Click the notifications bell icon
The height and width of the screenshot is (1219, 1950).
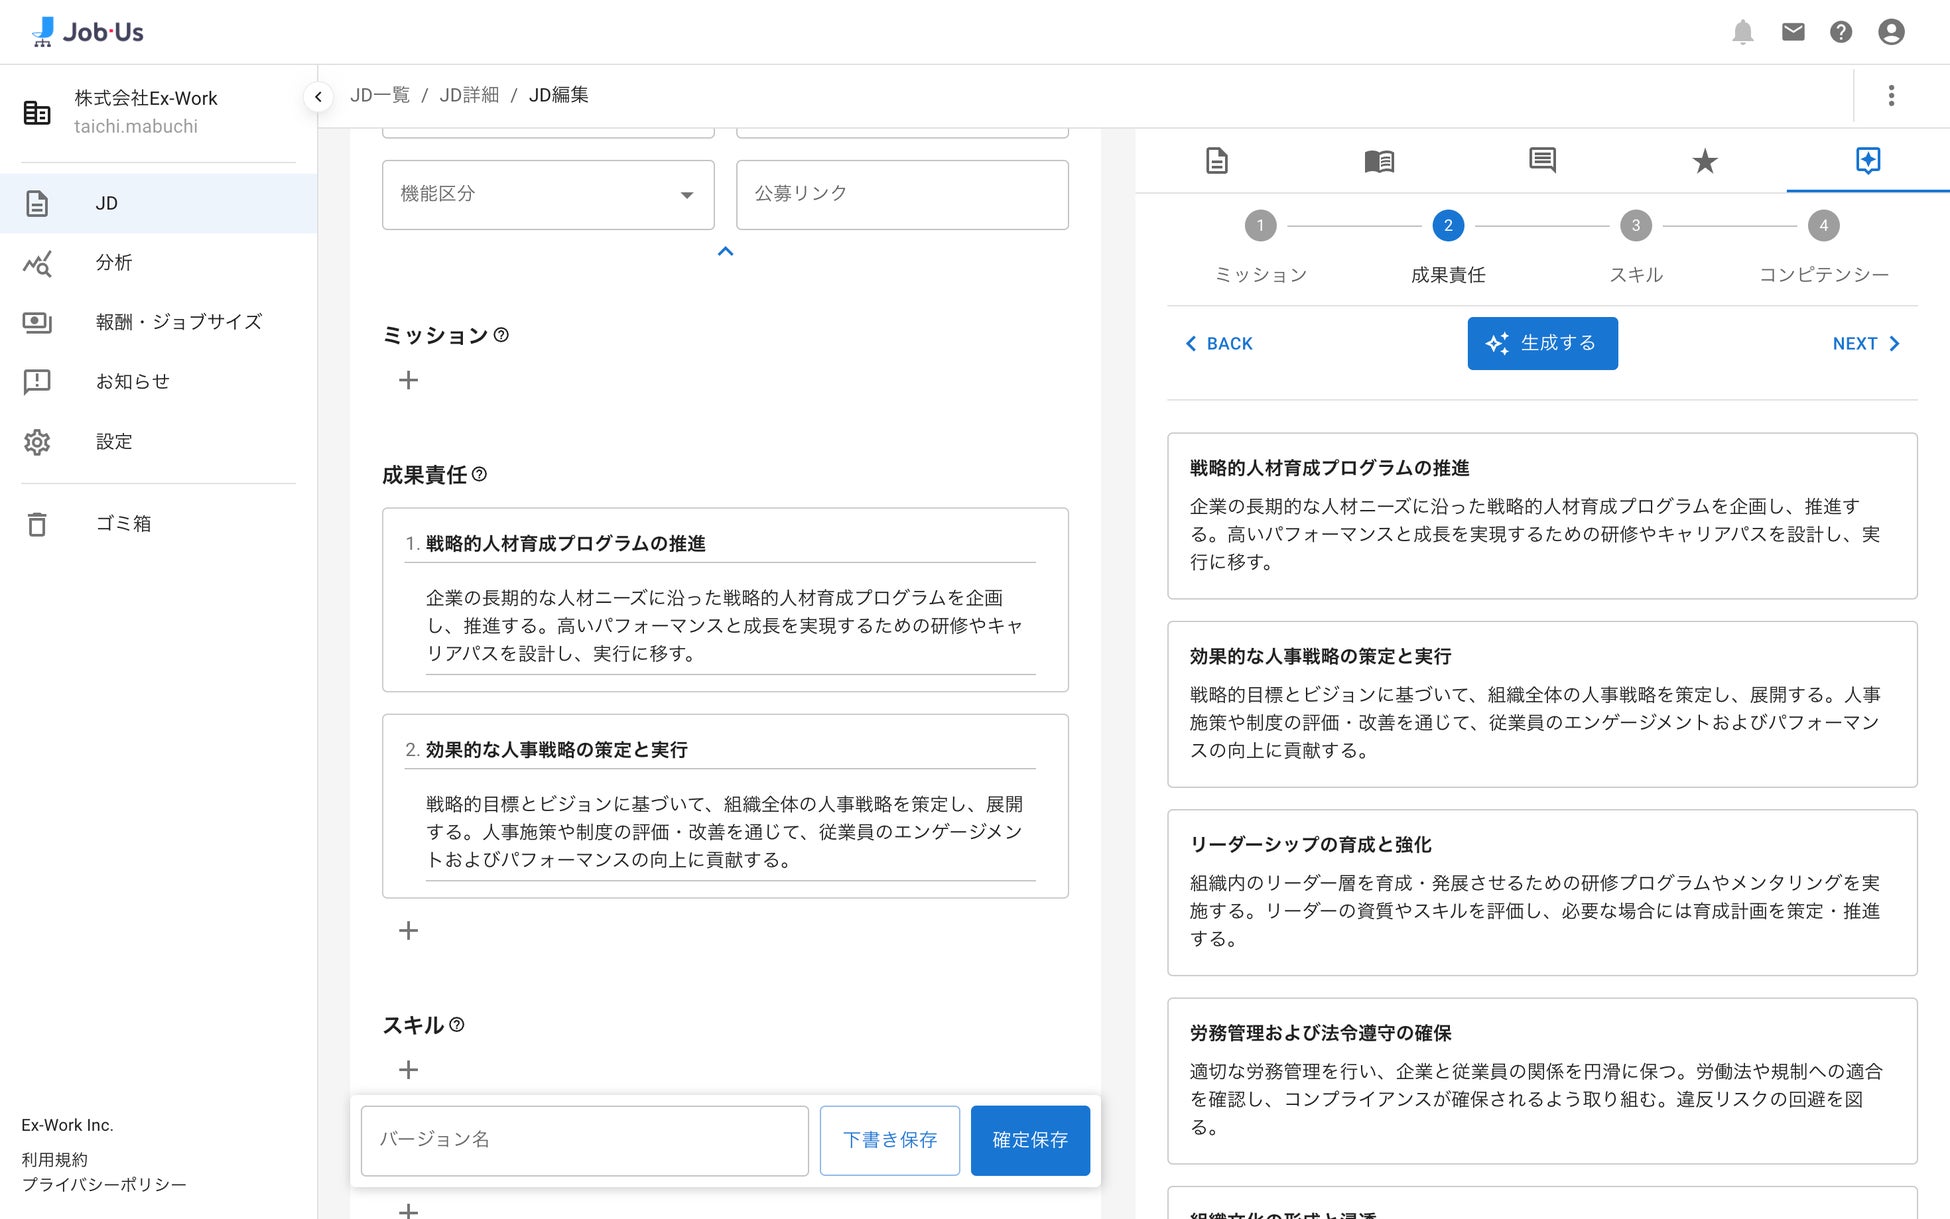coord(1742,32)
